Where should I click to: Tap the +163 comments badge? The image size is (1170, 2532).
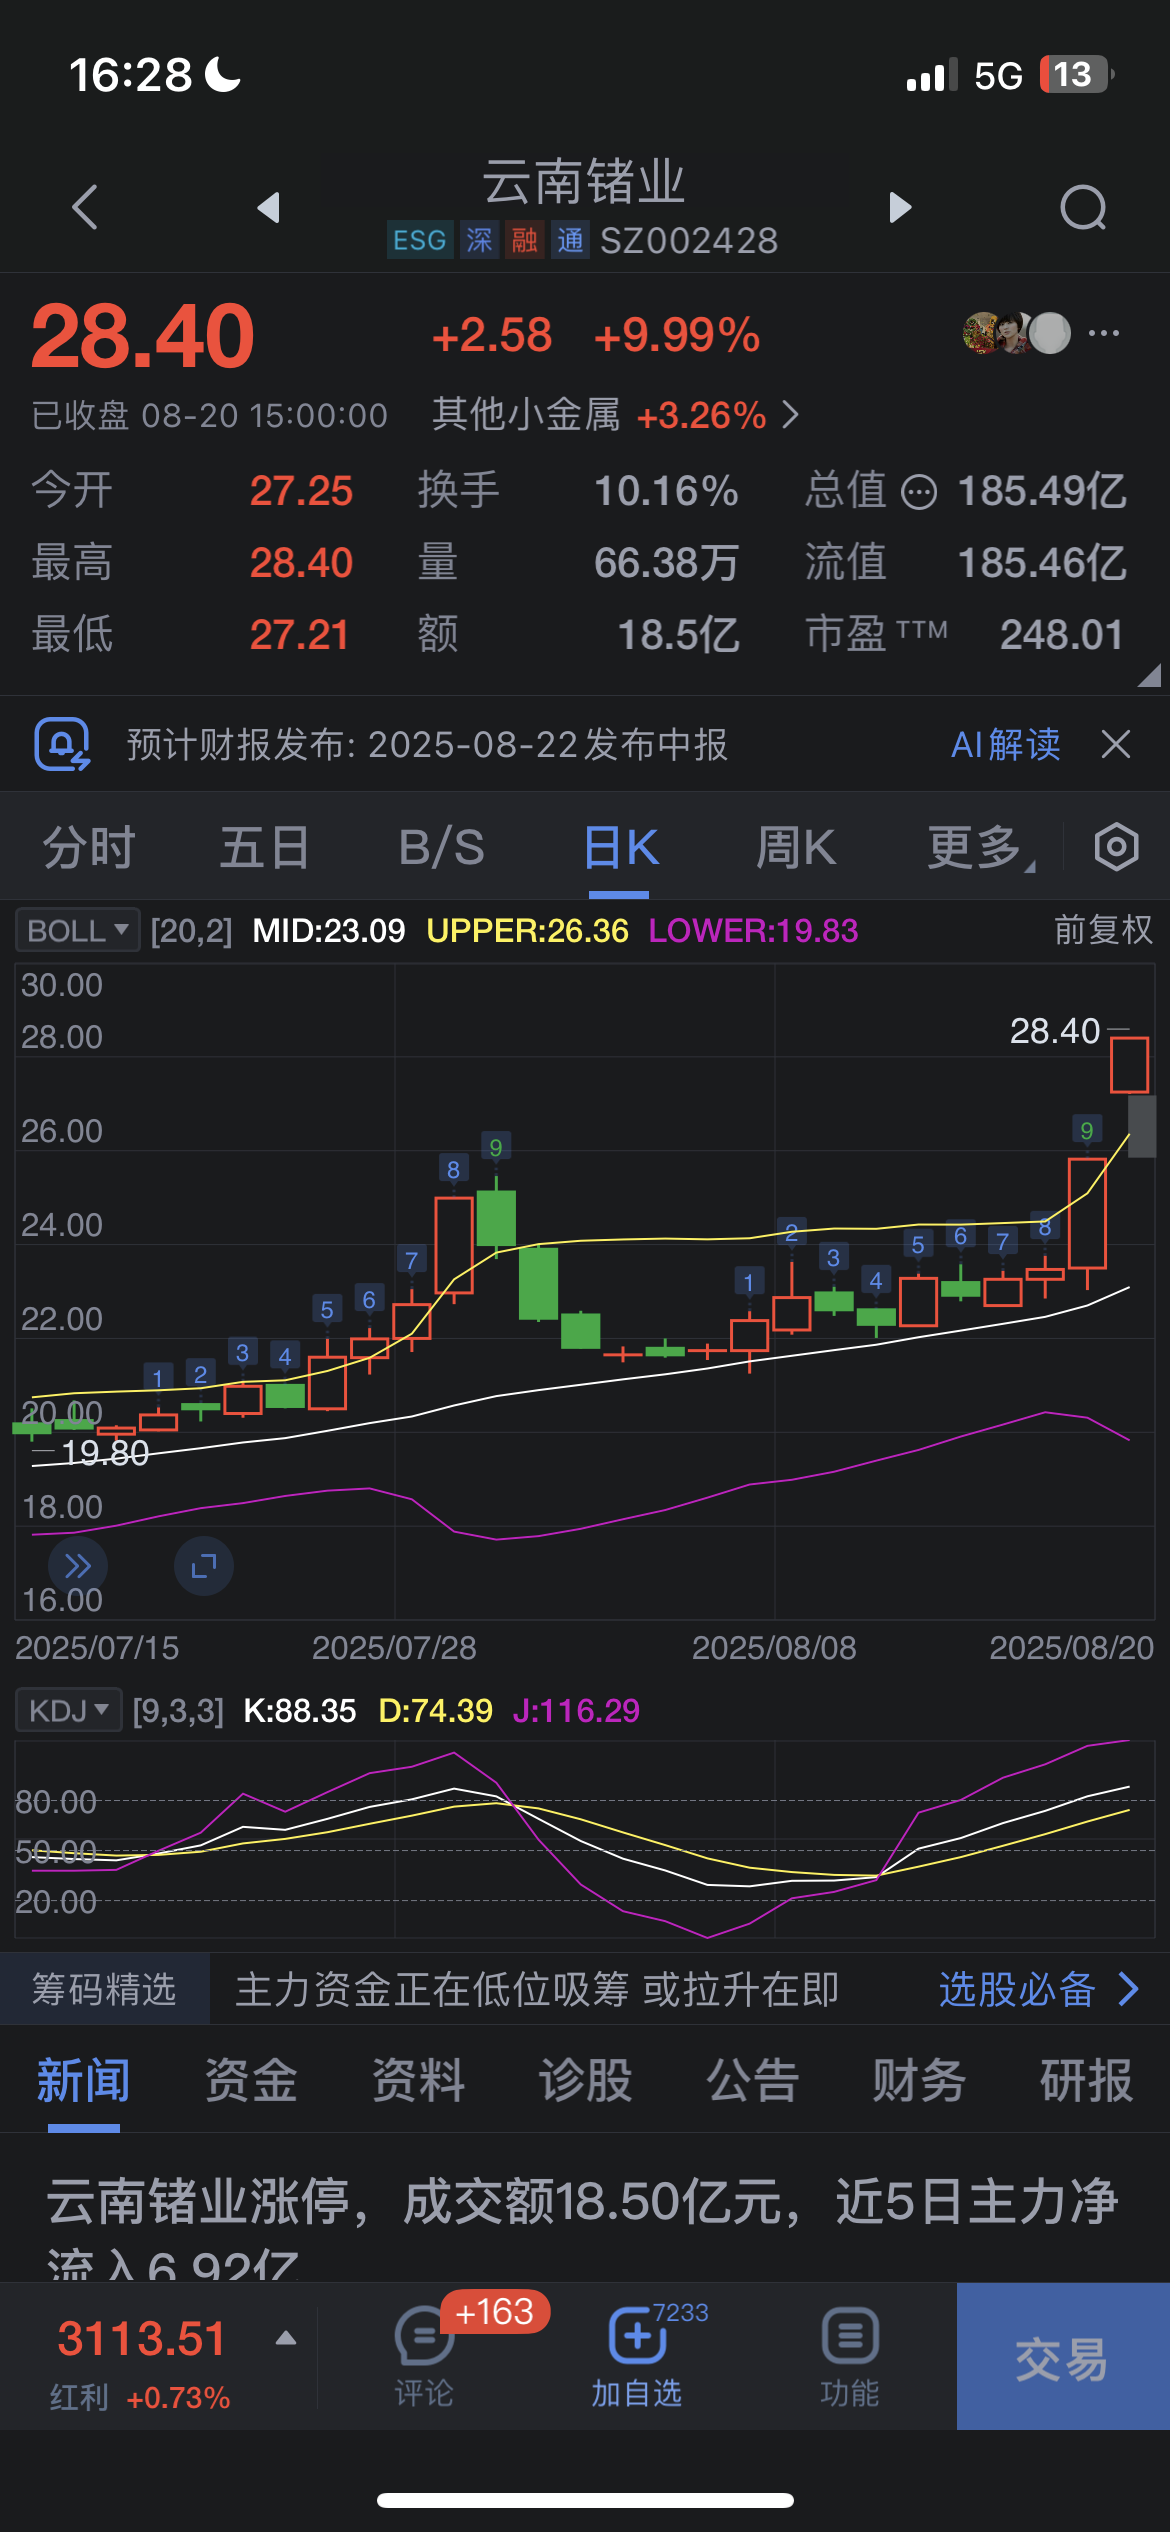[x=495, y=2312]
